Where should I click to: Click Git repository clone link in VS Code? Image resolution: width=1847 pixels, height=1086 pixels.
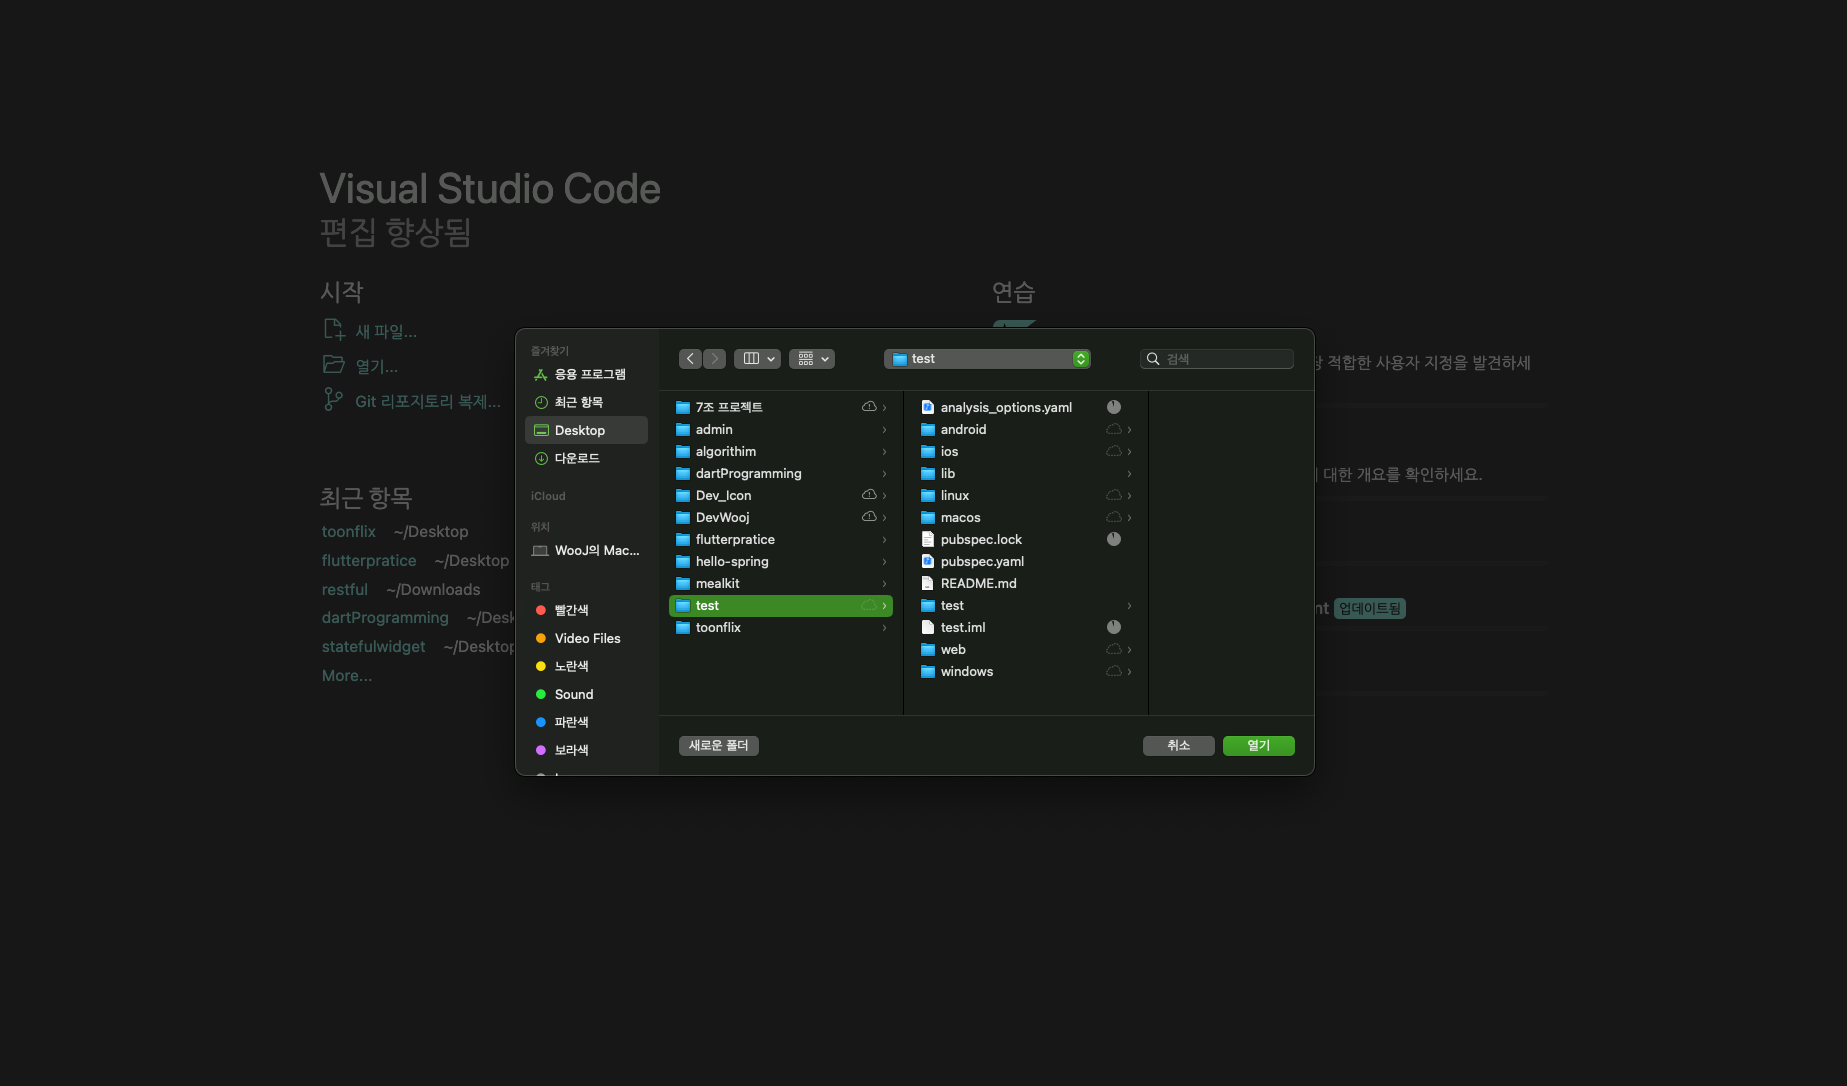[413, 401]
